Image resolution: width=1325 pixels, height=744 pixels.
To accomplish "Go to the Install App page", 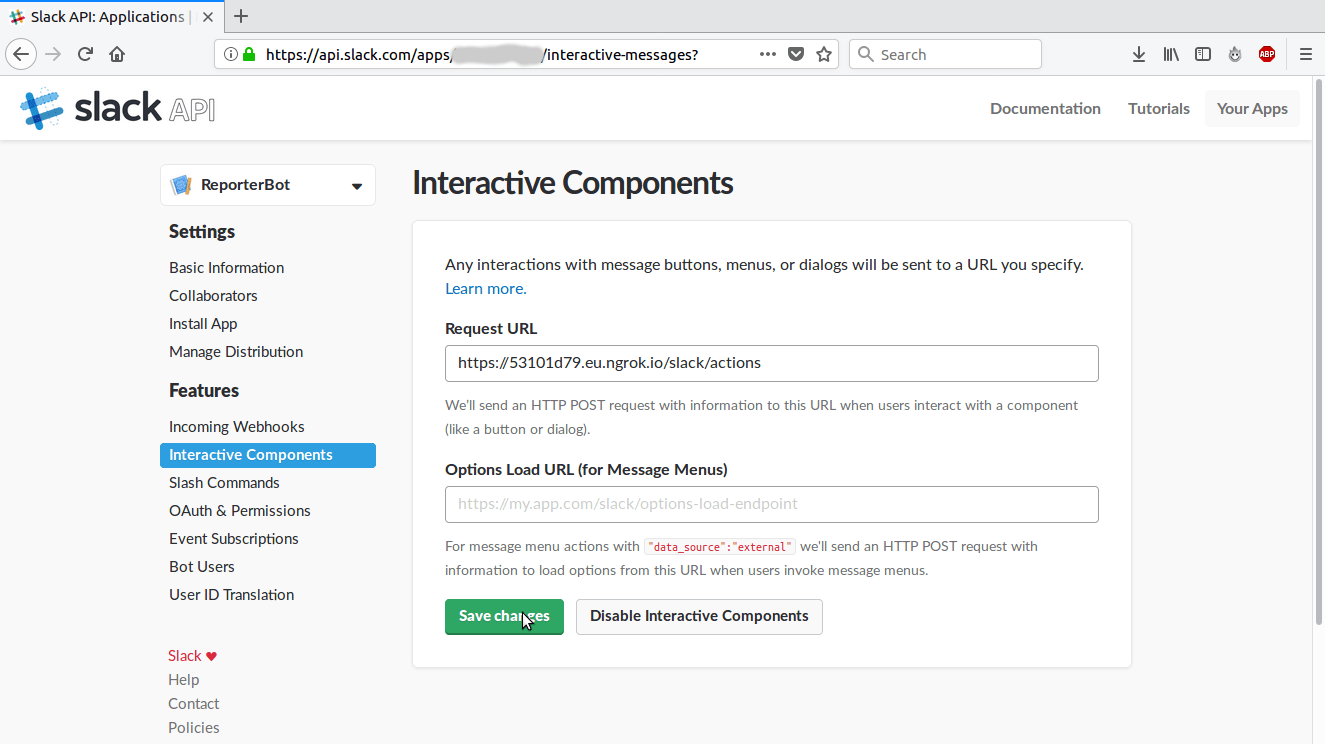I will pyautogui.click(x=203, y=323).
